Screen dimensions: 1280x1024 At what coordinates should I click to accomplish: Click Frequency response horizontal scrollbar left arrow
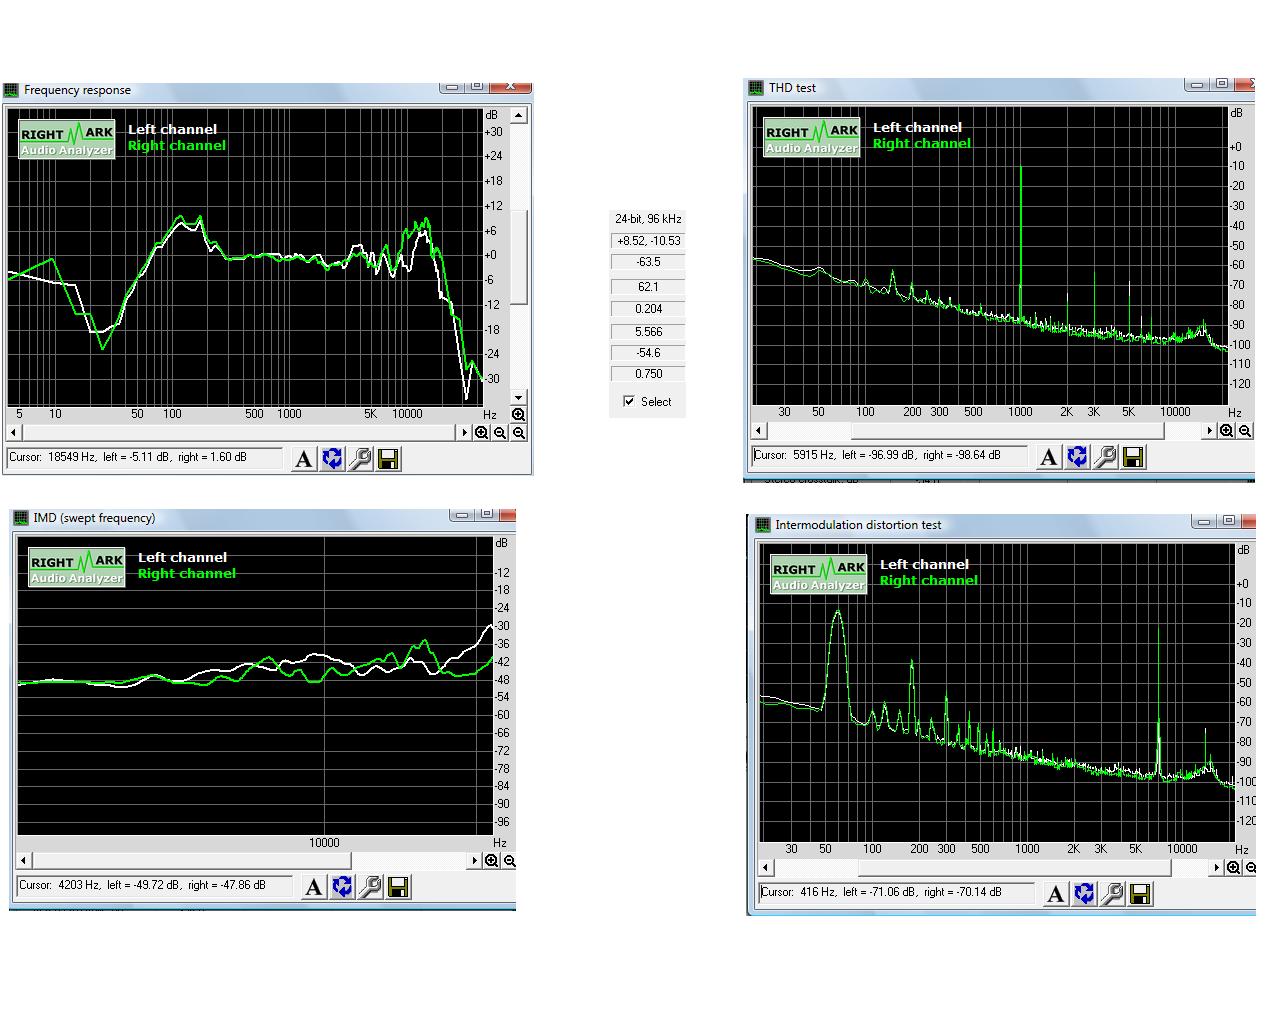point(13,433)
